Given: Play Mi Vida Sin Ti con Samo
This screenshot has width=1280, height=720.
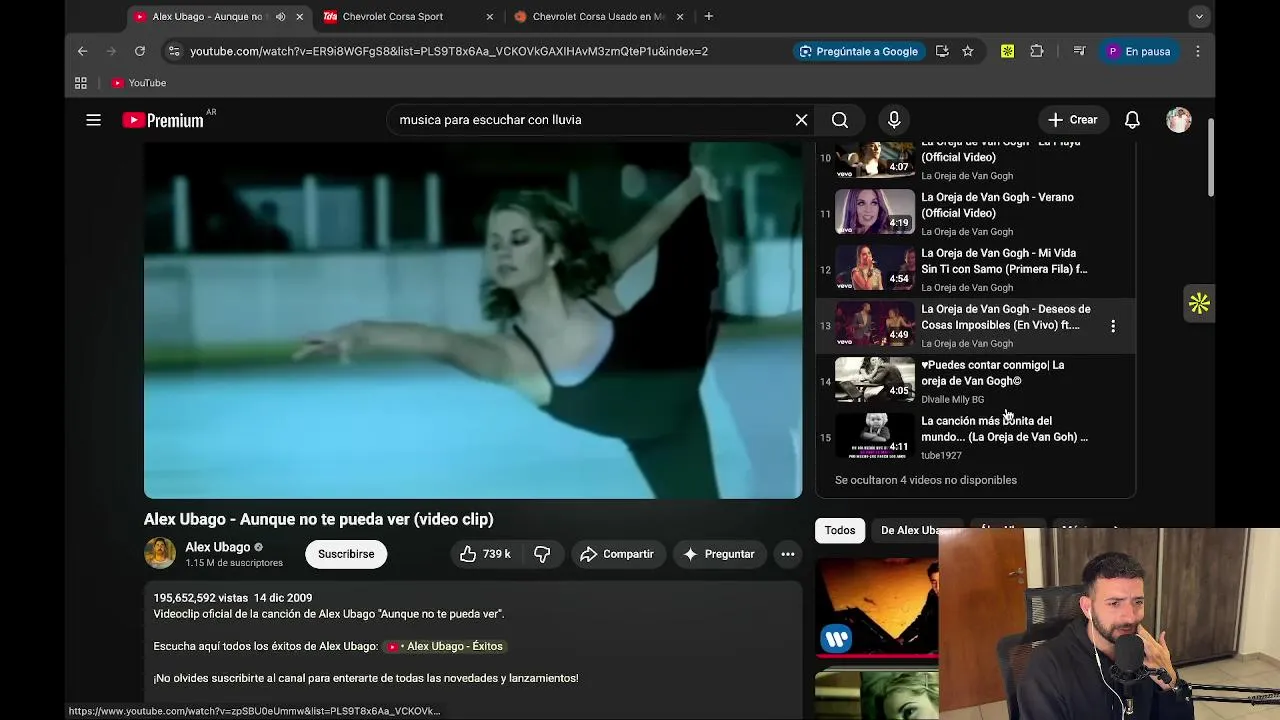Looking at the screenshot, I should (975, 270).
